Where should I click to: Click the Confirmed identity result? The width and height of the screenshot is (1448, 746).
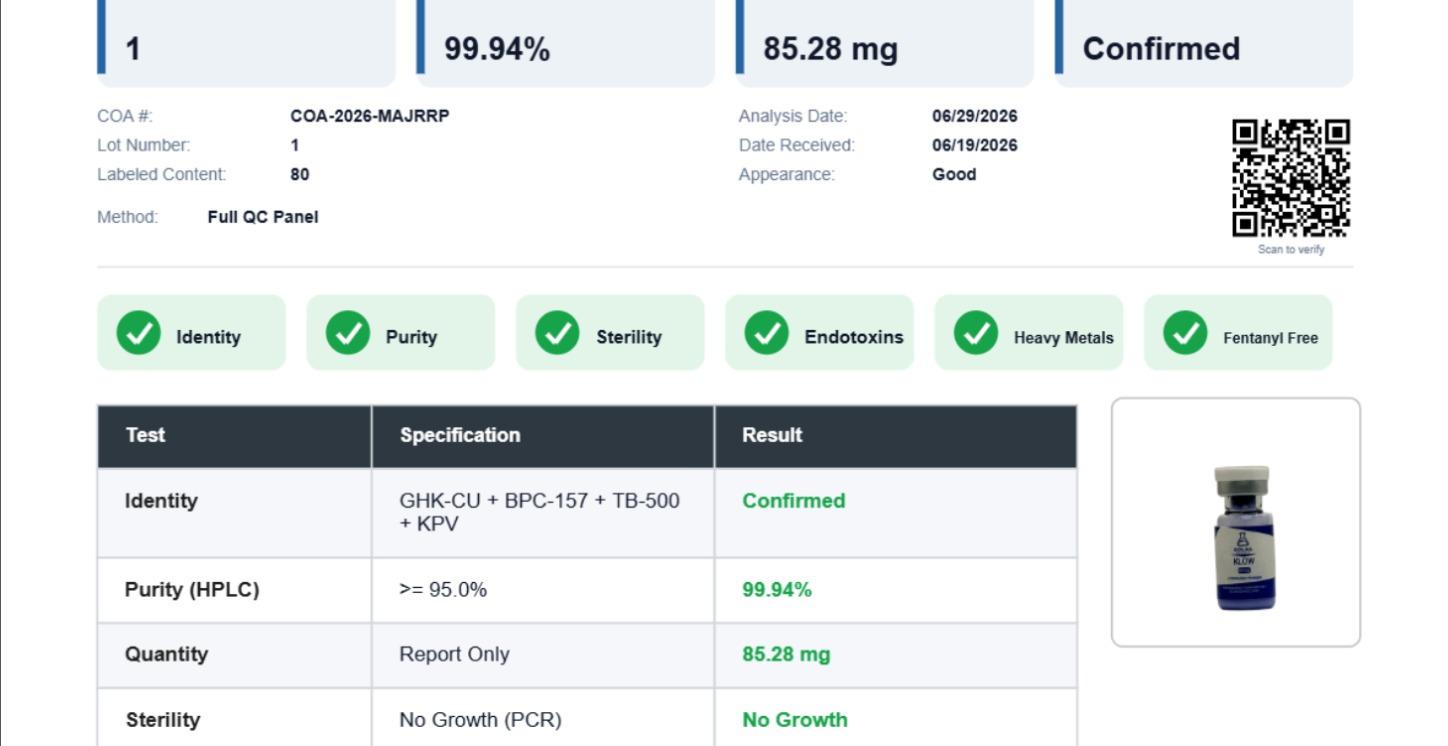tap(794, 501)
